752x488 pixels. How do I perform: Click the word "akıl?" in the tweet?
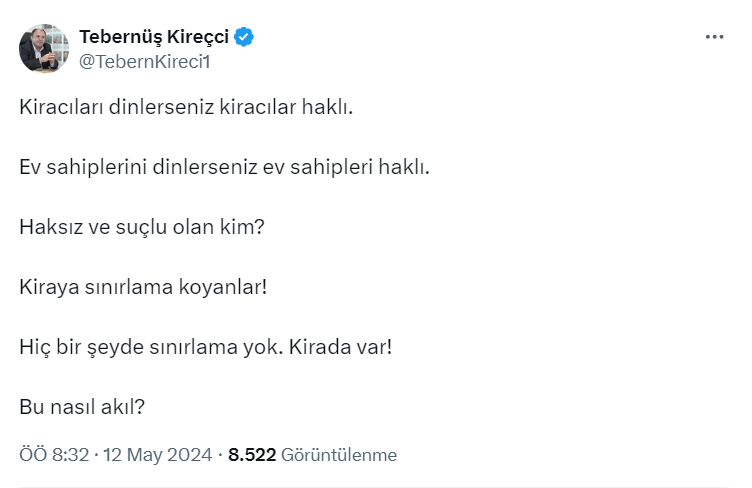tap(125, 407)
